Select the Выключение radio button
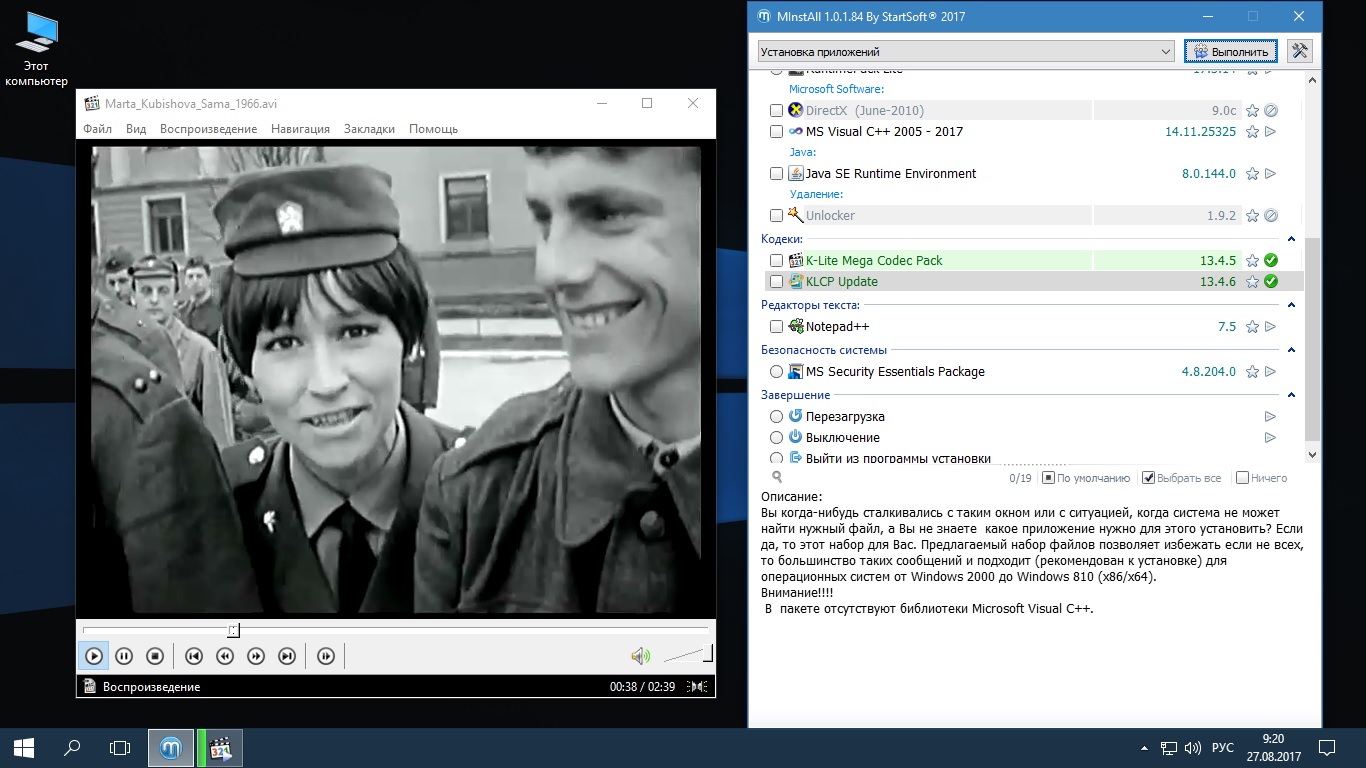1366x768 pixels. click(x=777, y=438)
